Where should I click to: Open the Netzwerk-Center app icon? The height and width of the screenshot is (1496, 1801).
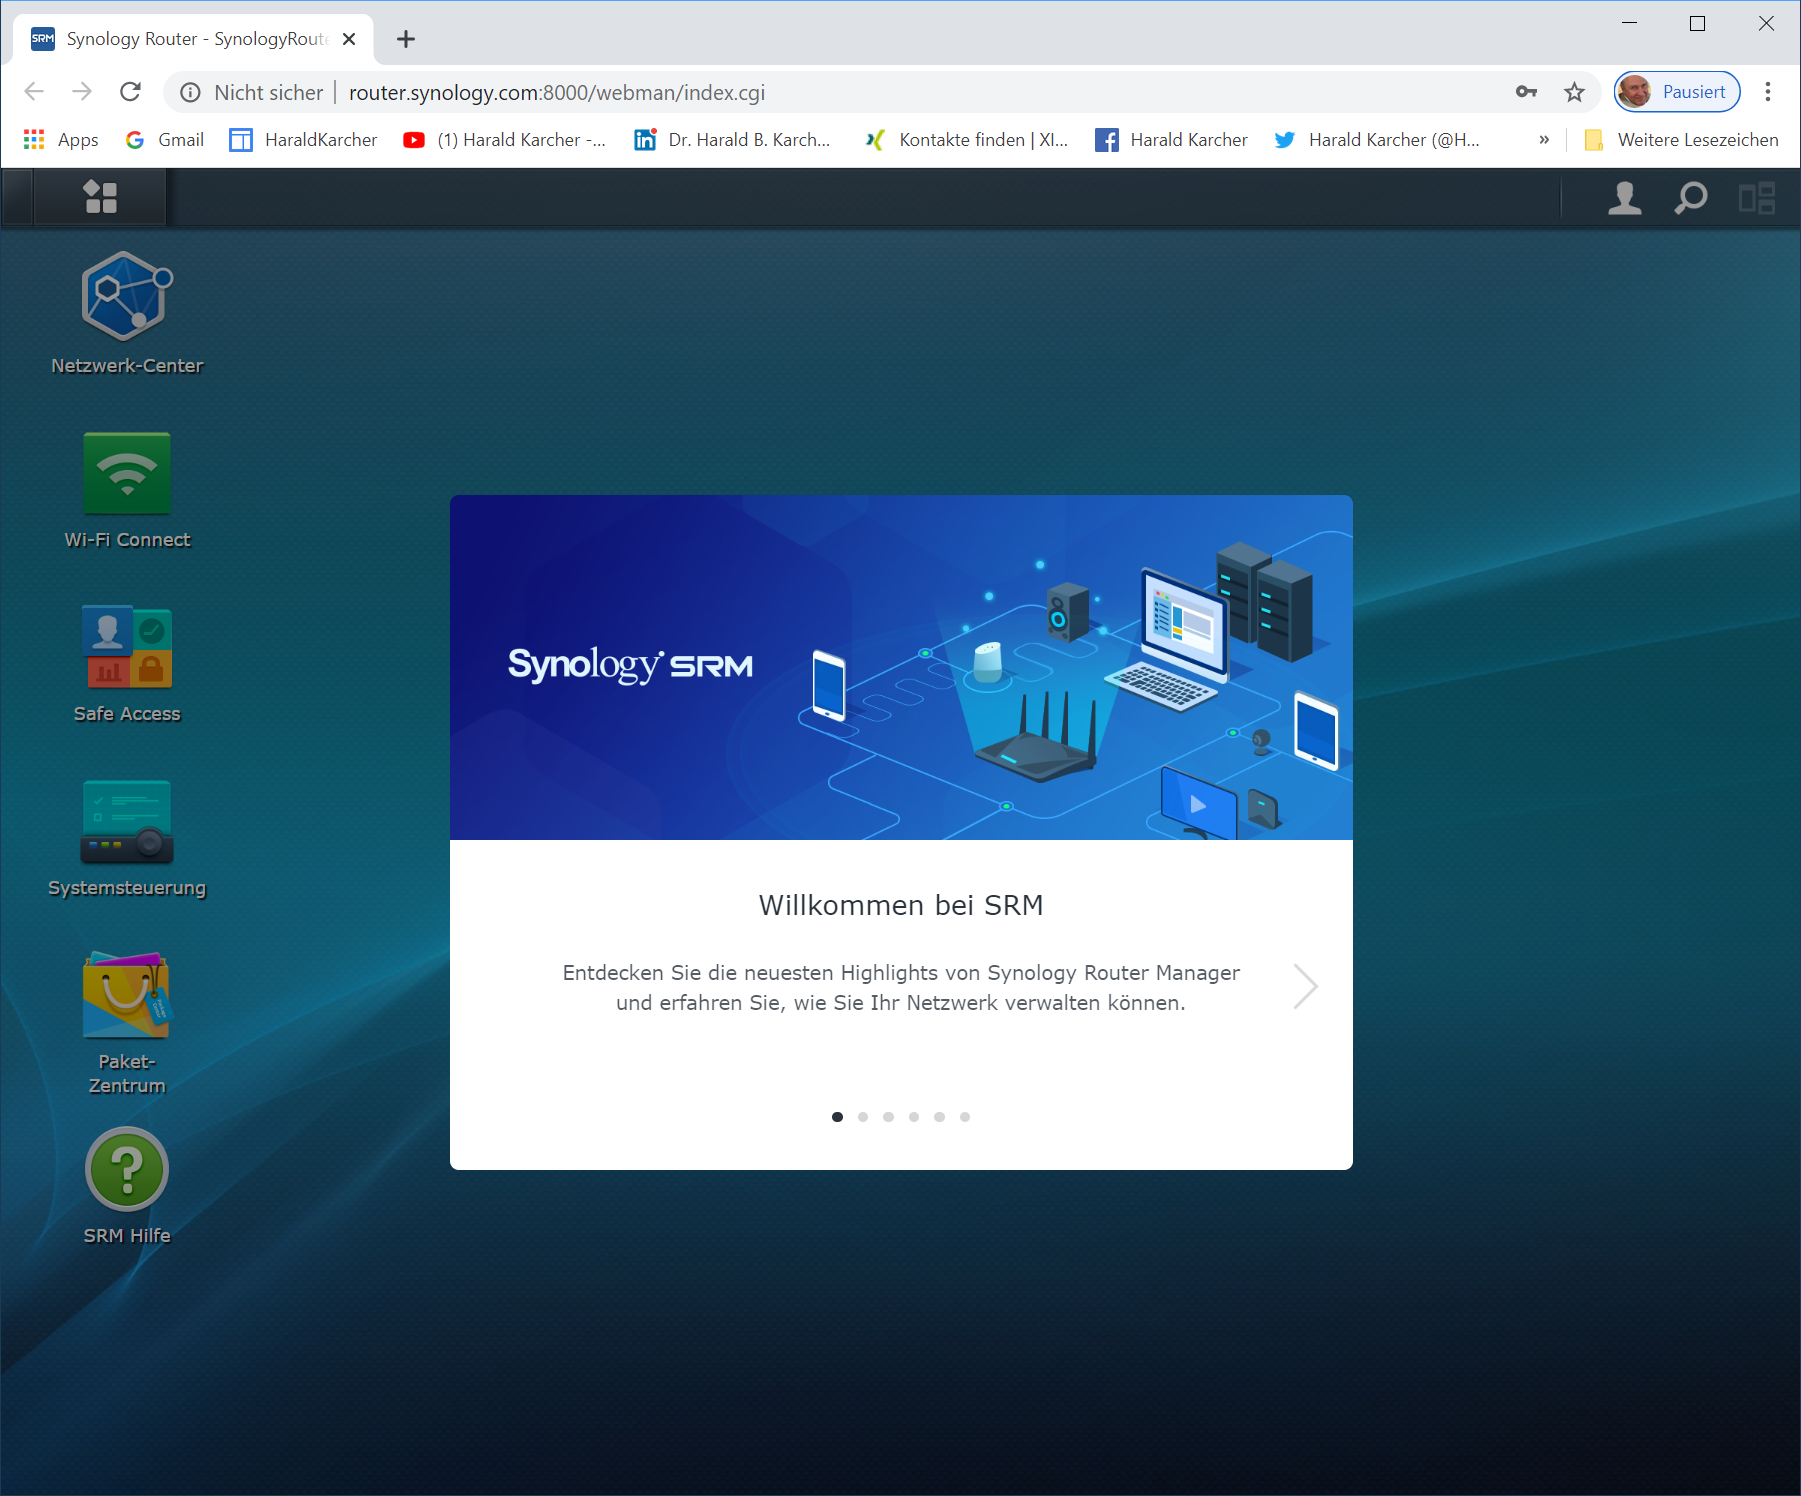click(127, 297)
